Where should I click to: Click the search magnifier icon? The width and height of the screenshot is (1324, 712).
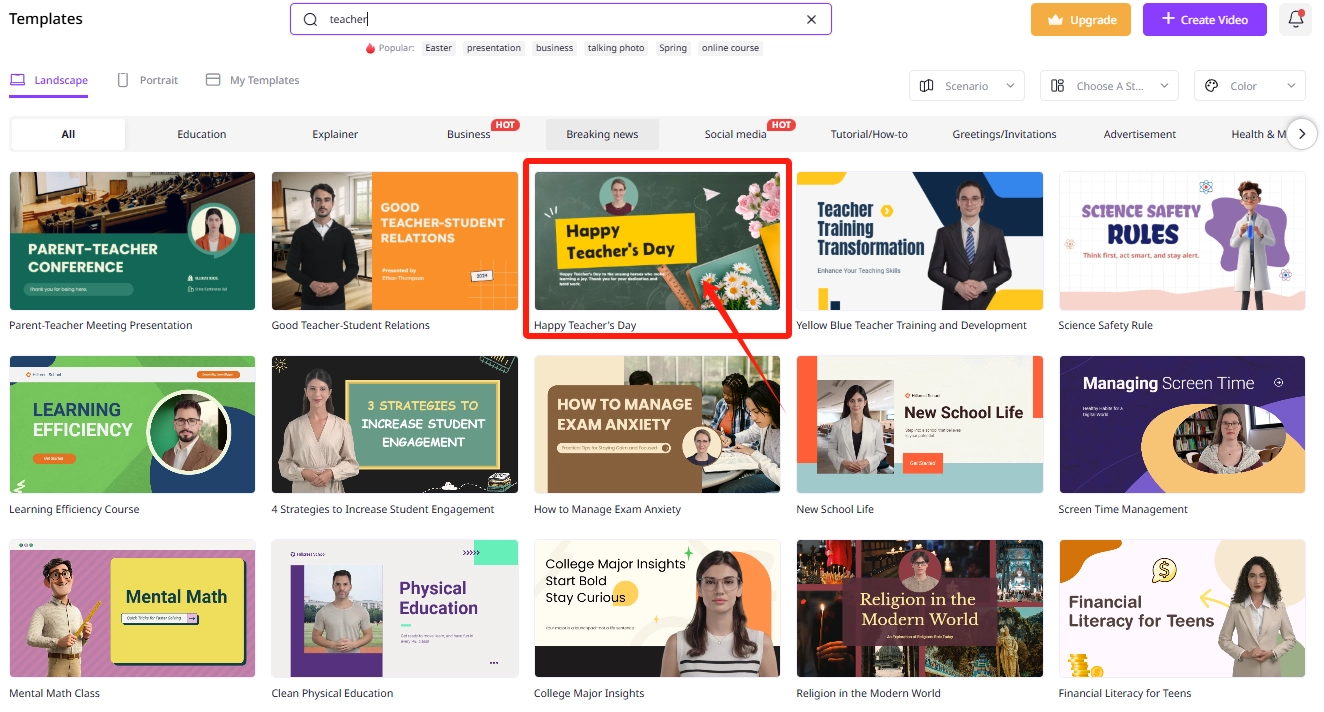[310, 20]
